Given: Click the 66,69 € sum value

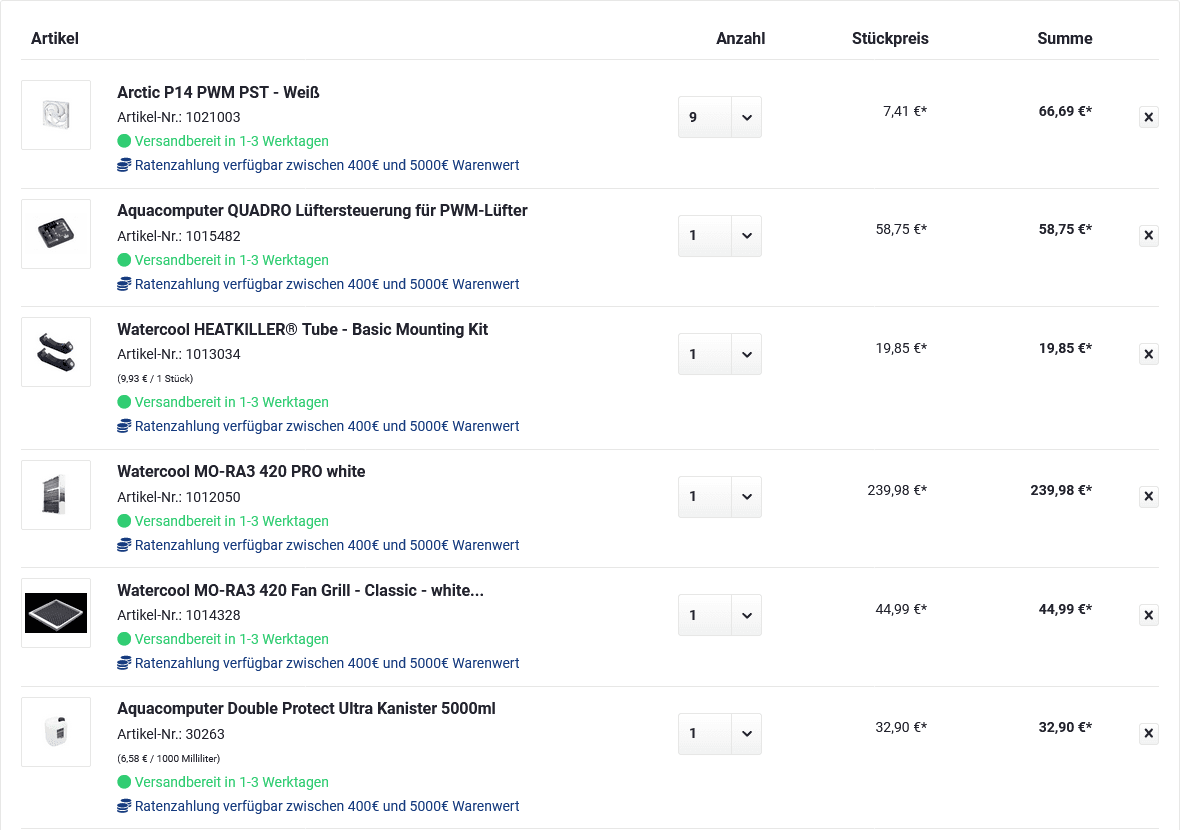Looking at the screenshot, I should click(1065, 111).
